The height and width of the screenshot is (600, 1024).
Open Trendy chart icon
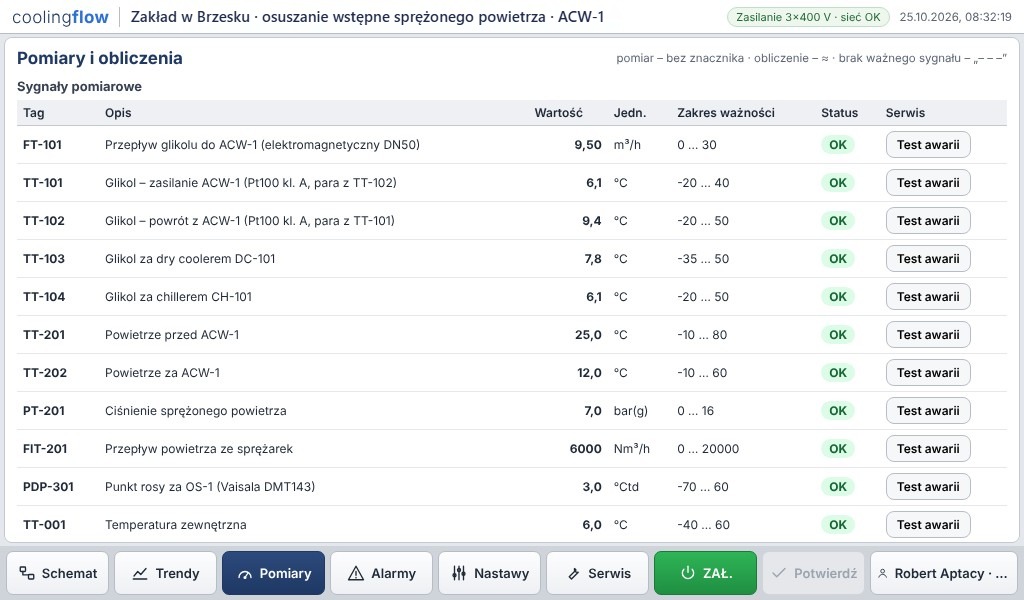[x=140, y=573]
